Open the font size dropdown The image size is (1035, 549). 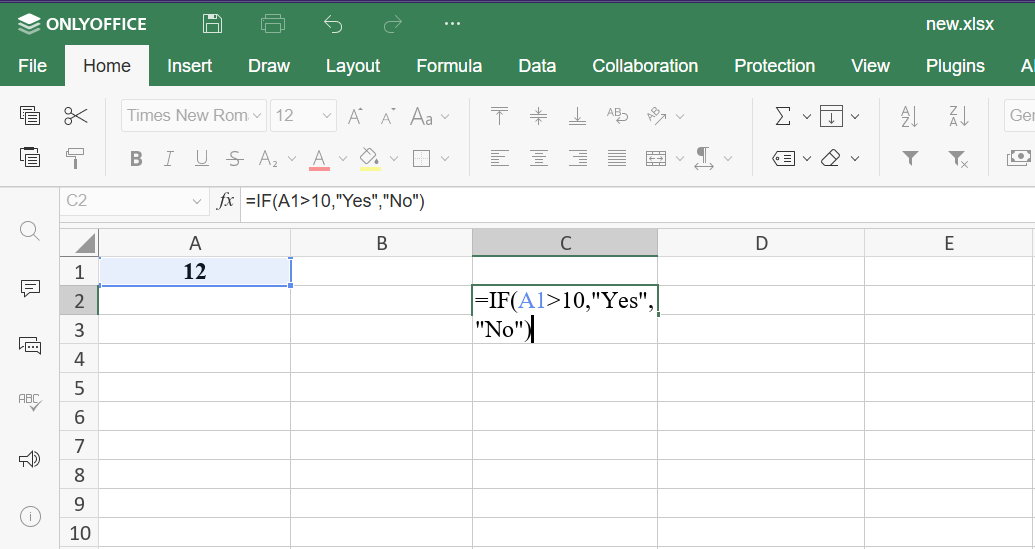point(327,116)
